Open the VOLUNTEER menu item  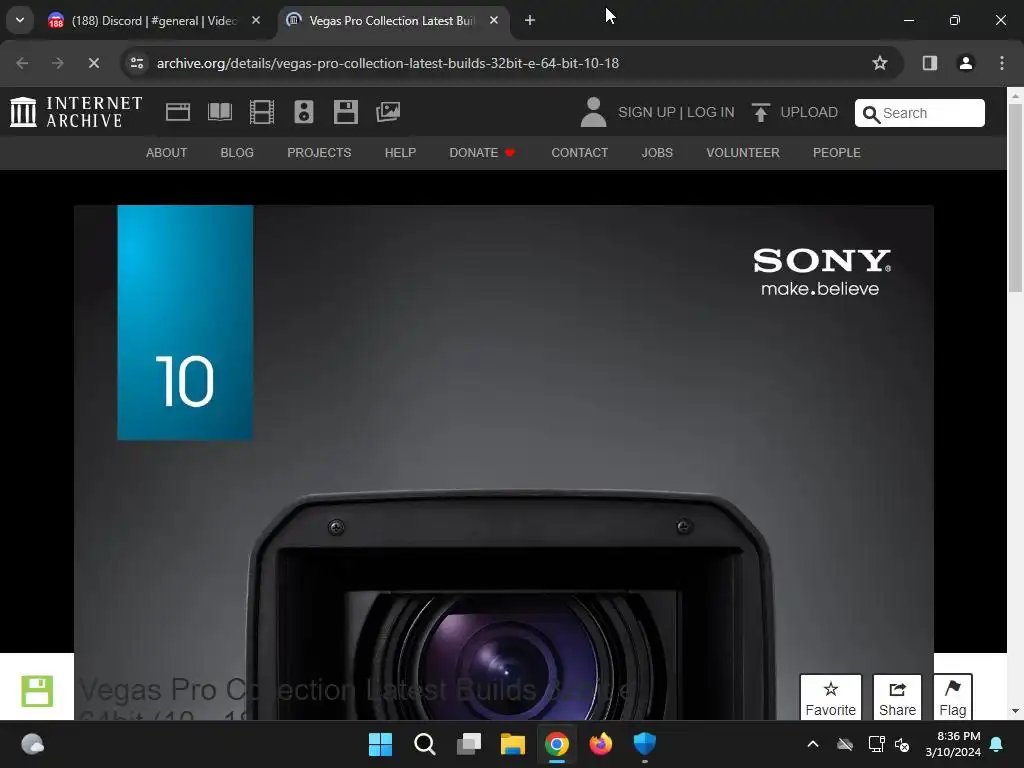click(743, 153)
